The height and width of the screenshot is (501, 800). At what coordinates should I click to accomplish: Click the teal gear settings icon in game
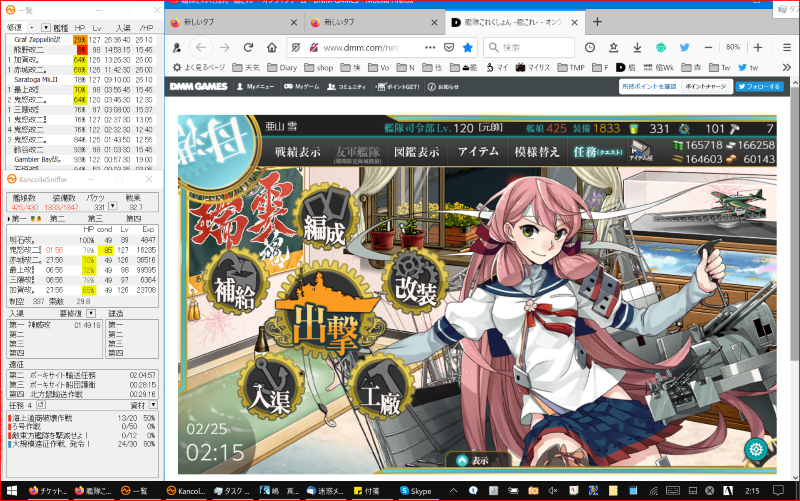point(756,449)
